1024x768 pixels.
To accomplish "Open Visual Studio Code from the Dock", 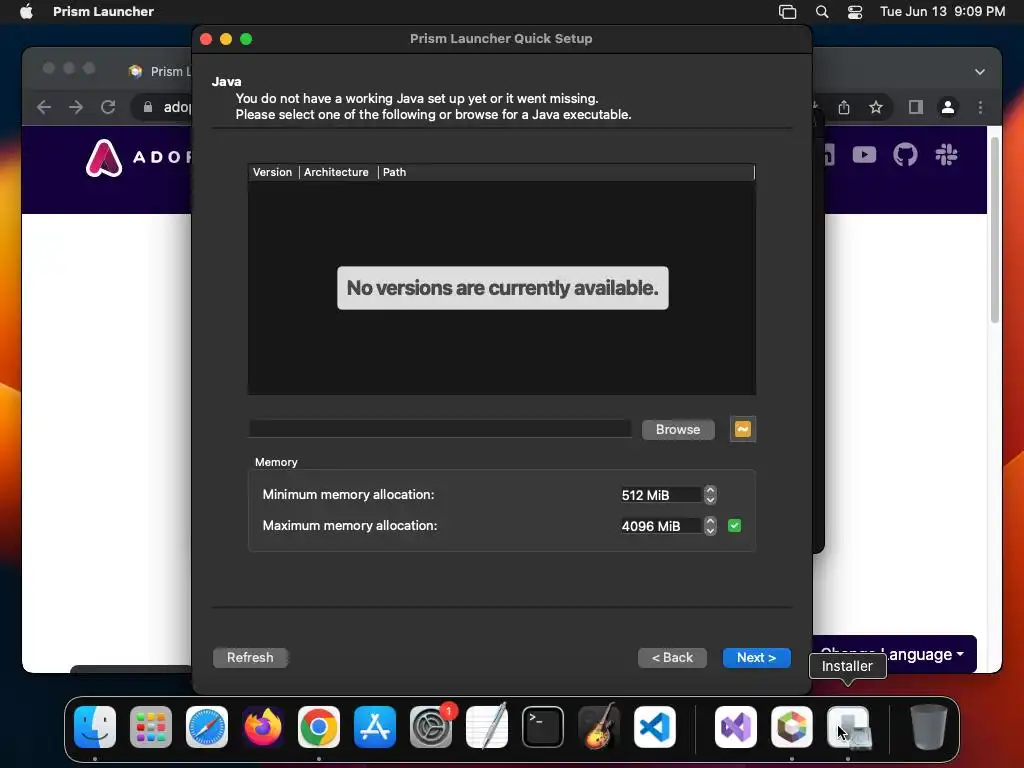I will coord(655,727).
